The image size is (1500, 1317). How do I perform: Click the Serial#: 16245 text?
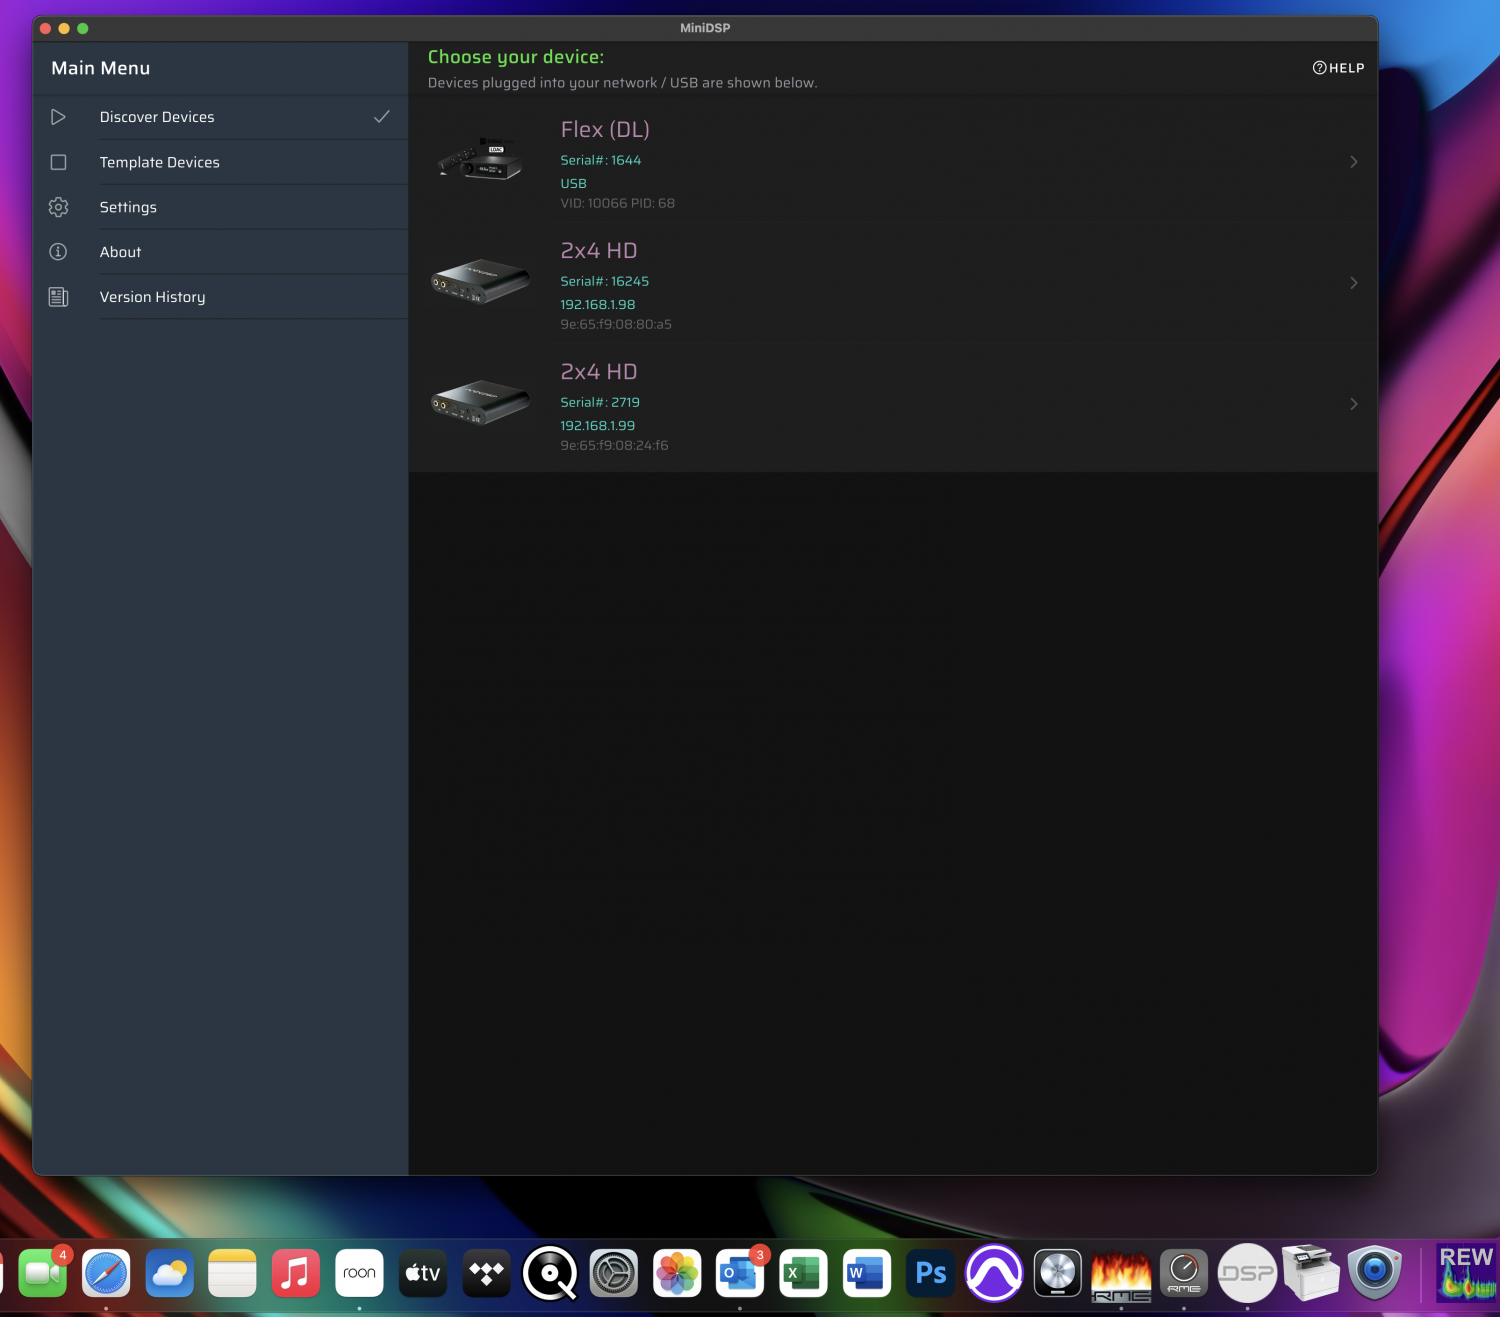pos(604,281)
